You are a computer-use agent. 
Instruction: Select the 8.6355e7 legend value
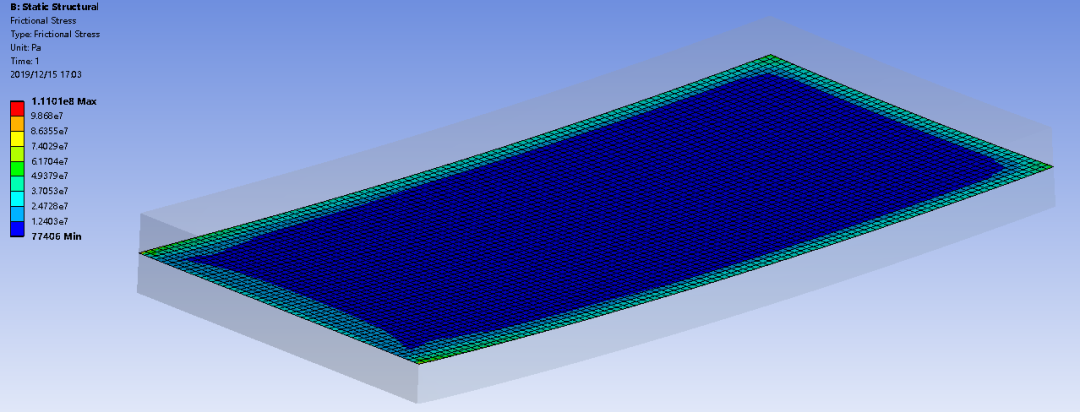point(50,131)
